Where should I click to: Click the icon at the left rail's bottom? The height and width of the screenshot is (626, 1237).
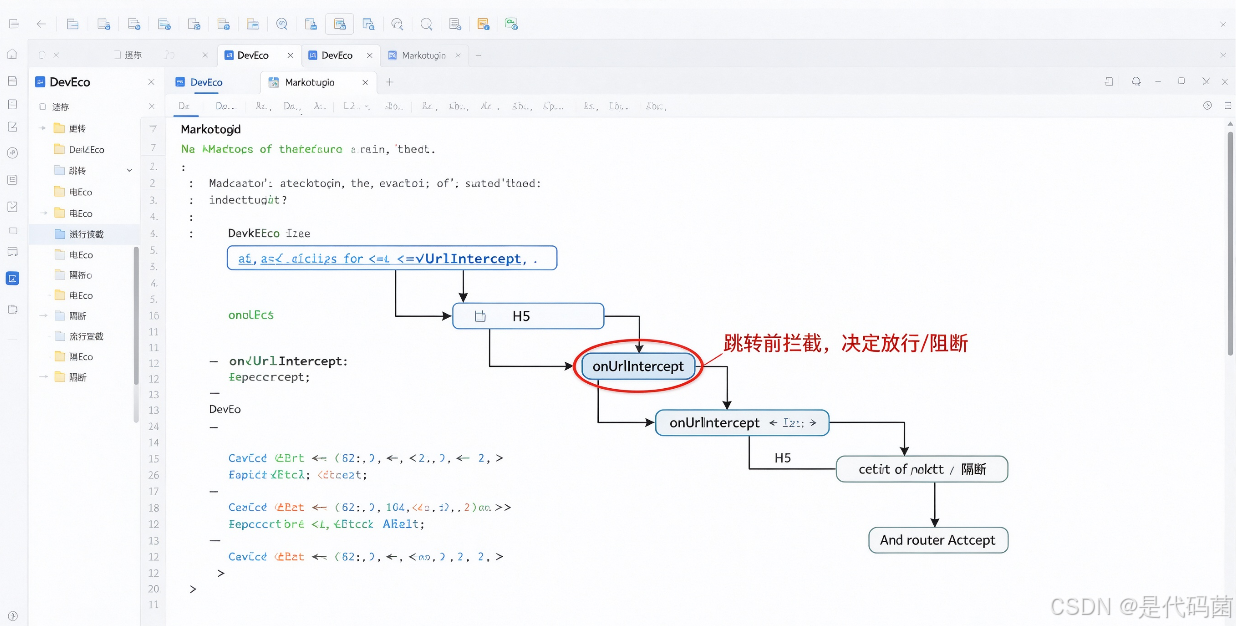[x=12, y=616]
